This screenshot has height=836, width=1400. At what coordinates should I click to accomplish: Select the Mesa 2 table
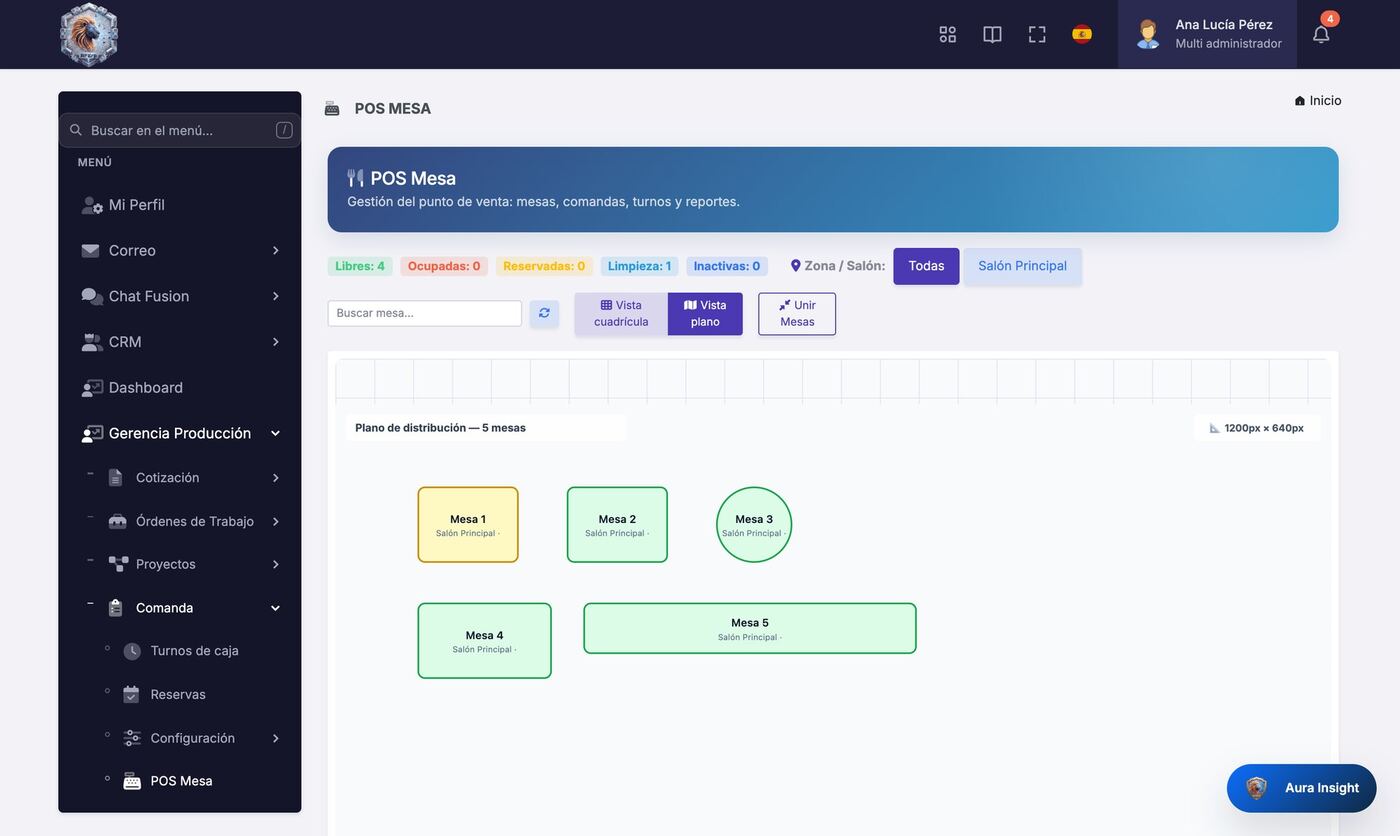pos(617,525)
